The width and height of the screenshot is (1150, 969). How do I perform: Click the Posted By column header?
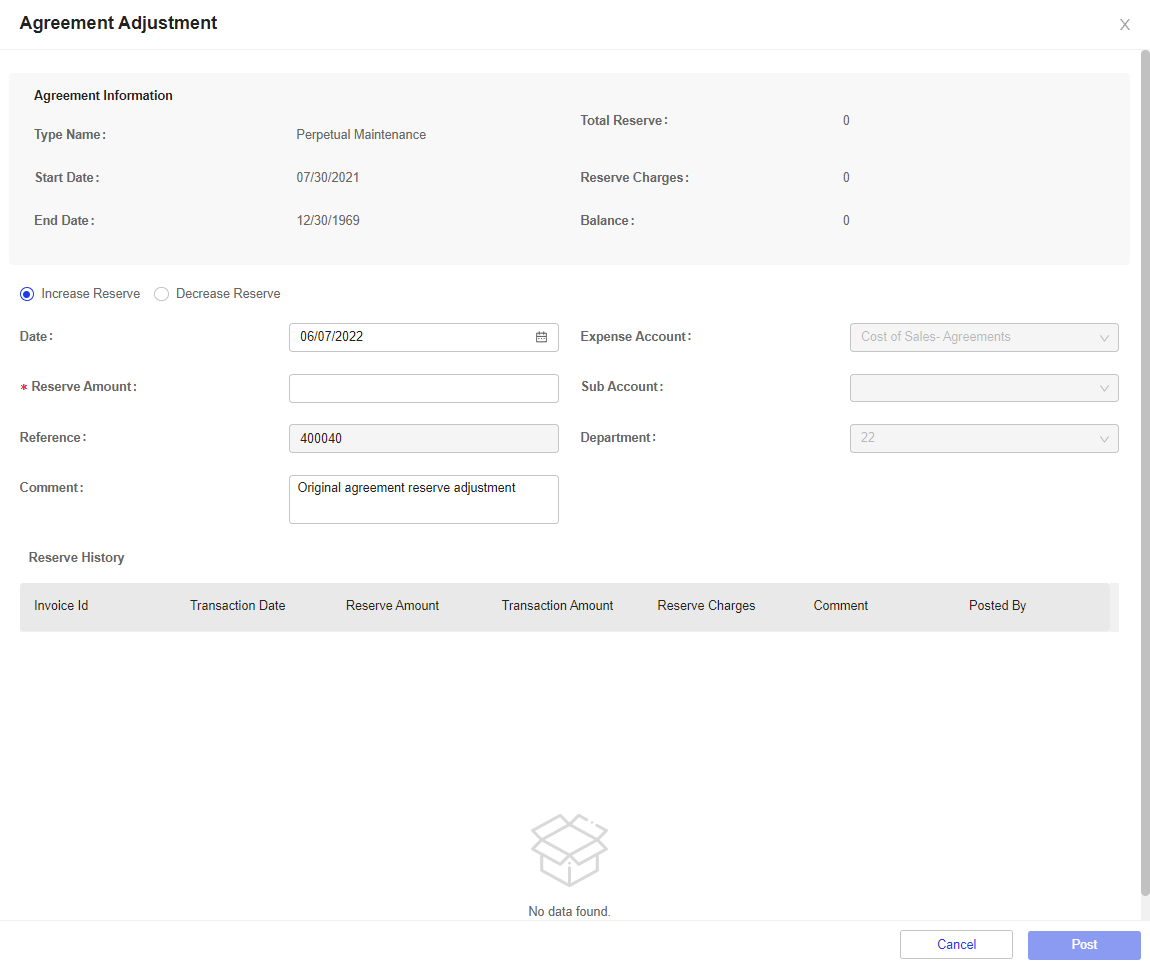996,605
